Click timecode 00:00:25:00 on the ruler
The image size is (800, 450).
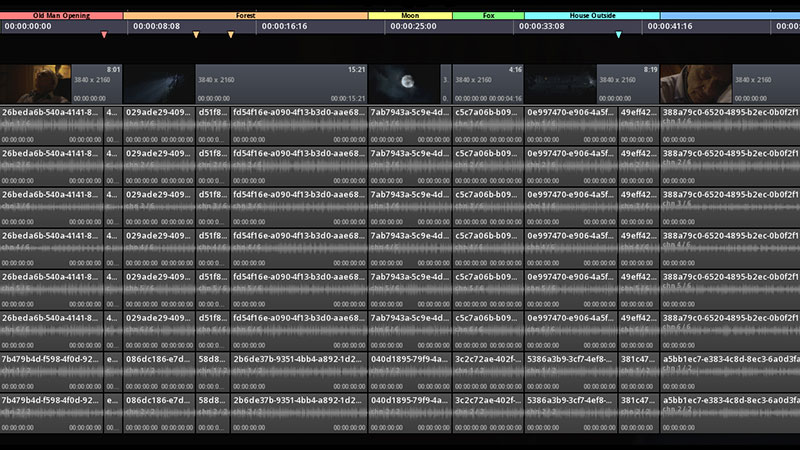[x=413, y=26]
